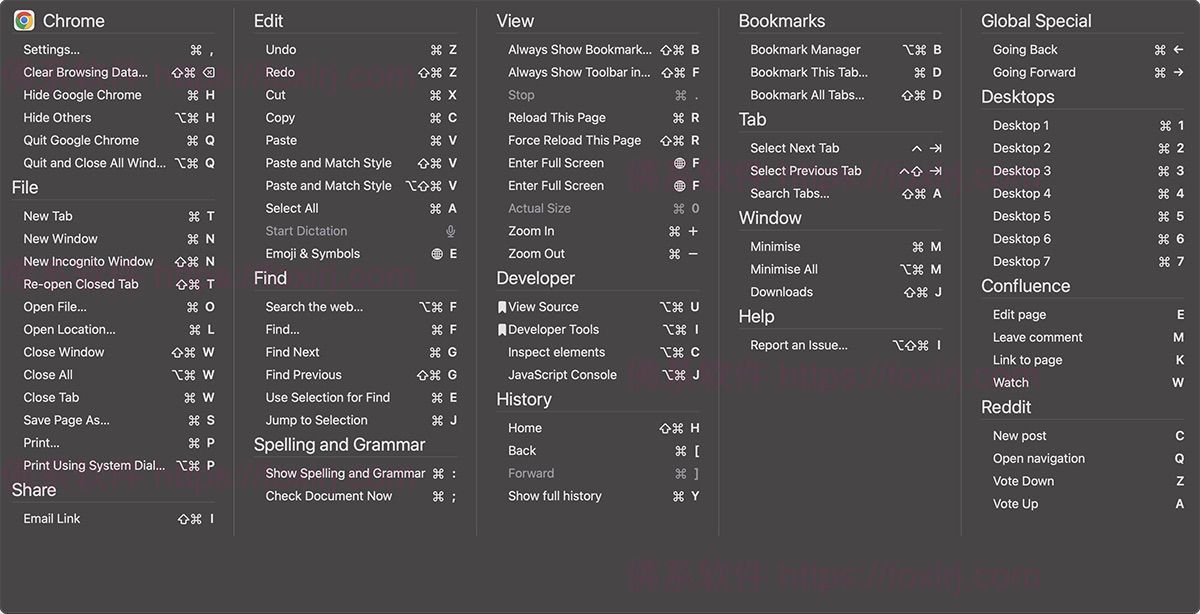Open the Bookmark Manager entry
The height and width of the screenshot is (614, 1200).
point(805,49)
